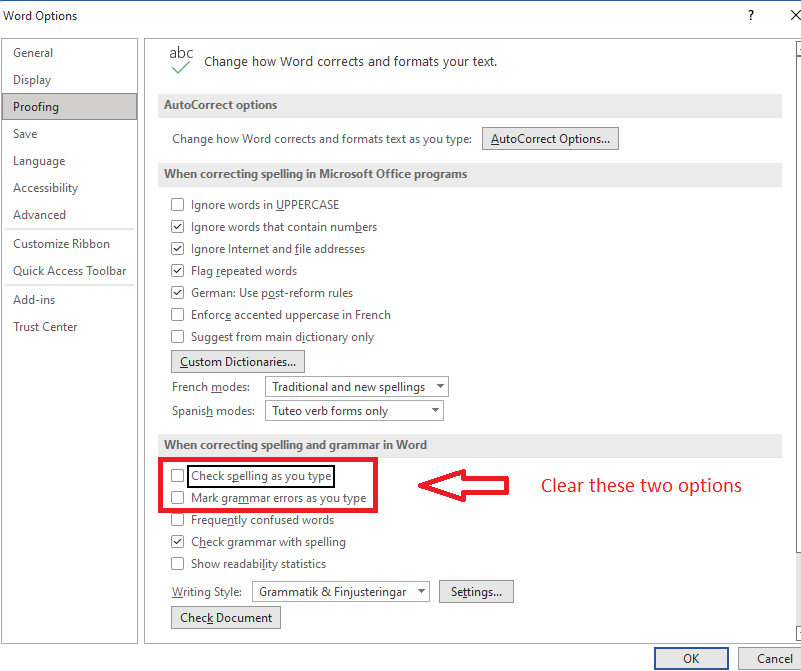Select the Proofing category
This screenshot has height=671, width=801.
click(x=69, y=107)
